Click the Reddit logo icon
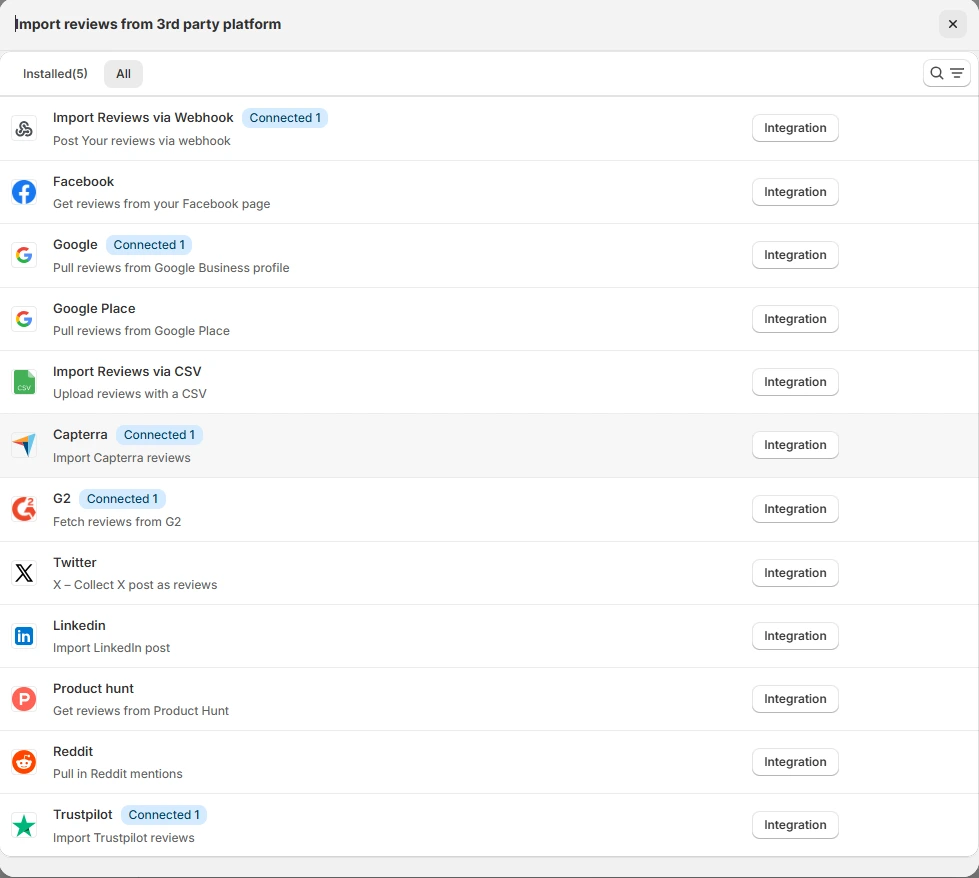 coord(24,762)
